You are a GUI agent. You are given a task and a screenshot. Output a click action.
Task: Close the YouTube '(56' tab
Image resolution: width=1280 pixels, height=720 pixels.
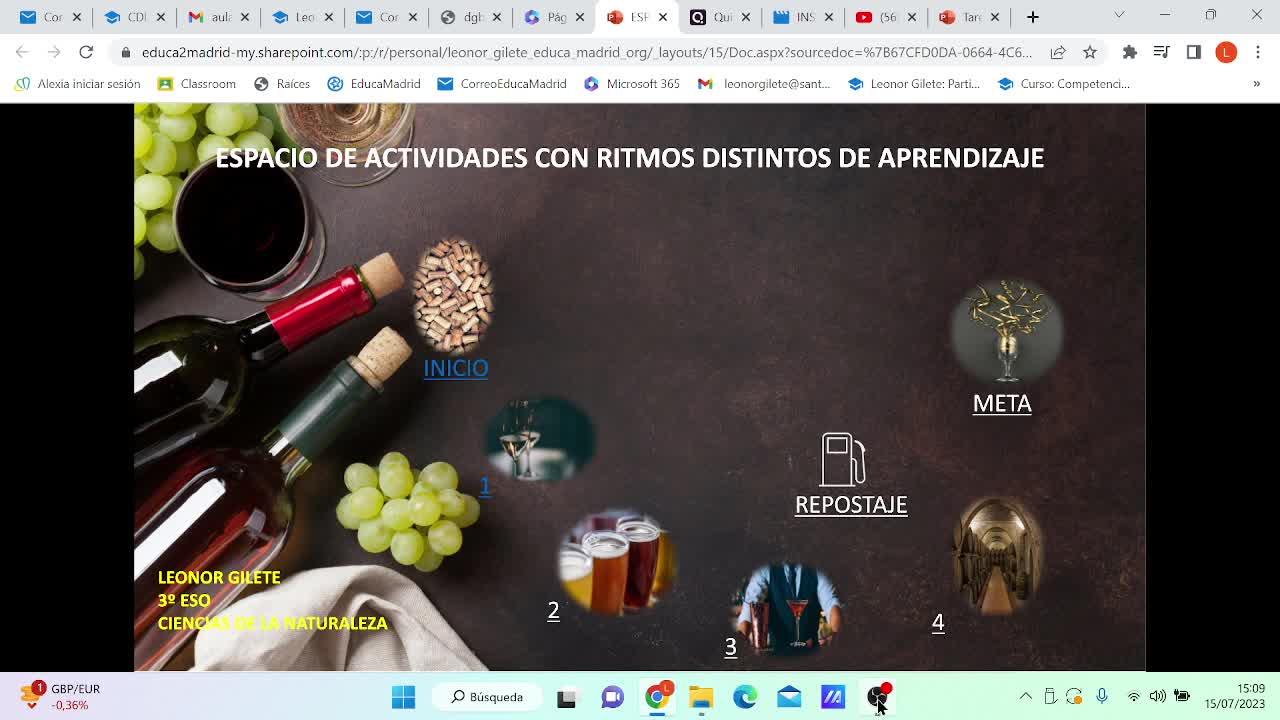pyautogui.click(x=912, y=17)
